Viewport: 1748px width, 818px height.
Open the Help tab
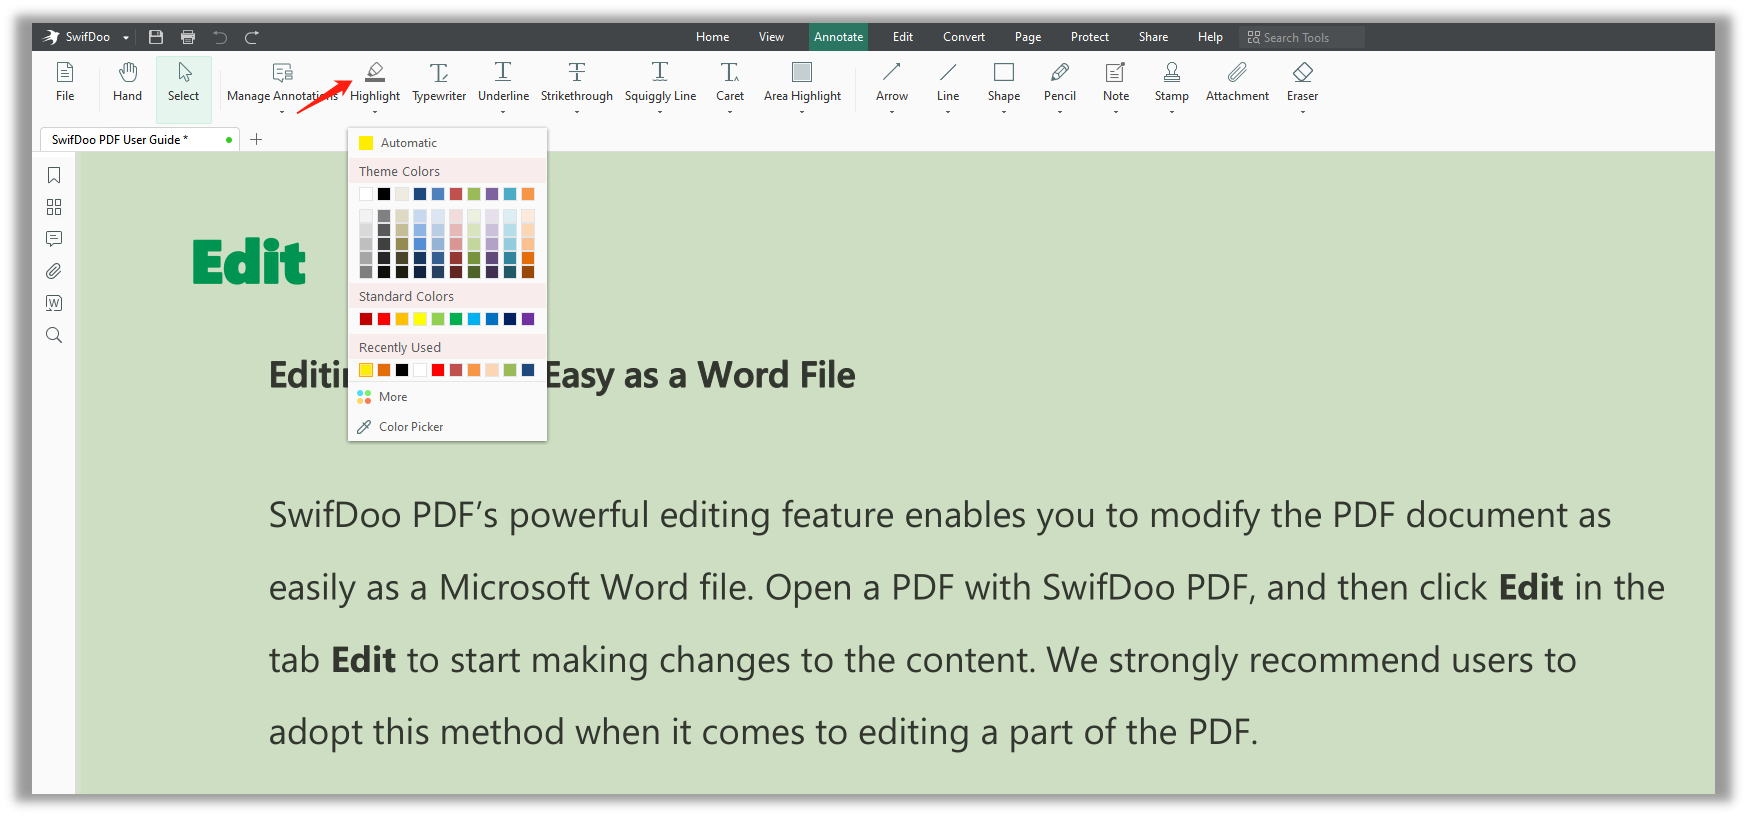[x=1210, y=37]
